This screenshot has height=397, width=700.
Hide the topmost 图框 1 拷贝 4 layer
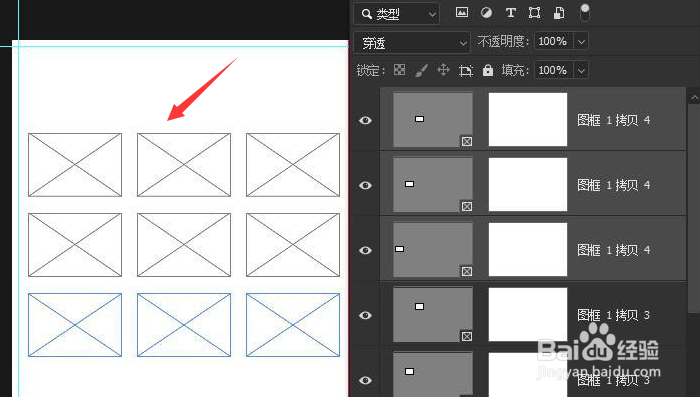point(365,120)
